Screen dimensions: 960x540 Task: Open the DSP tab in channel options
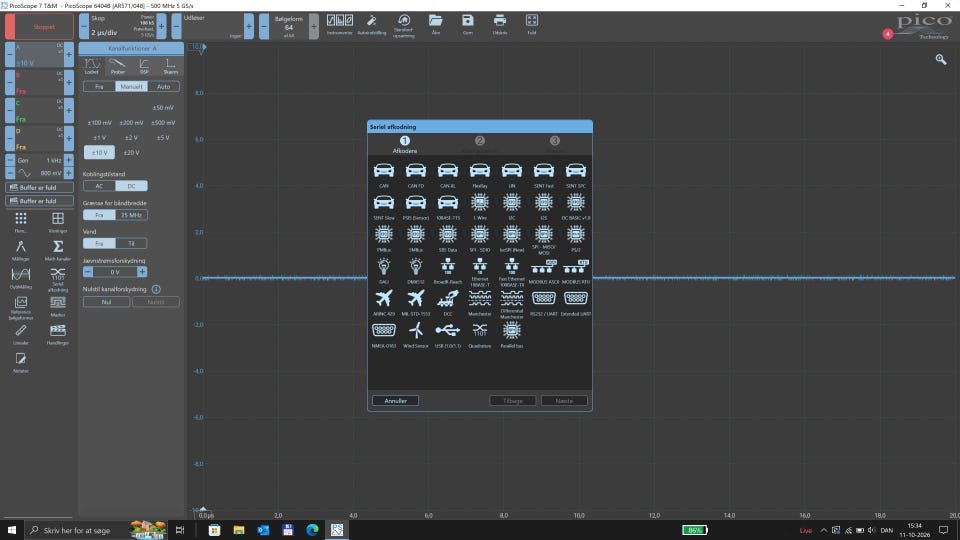tap(144, 66)
